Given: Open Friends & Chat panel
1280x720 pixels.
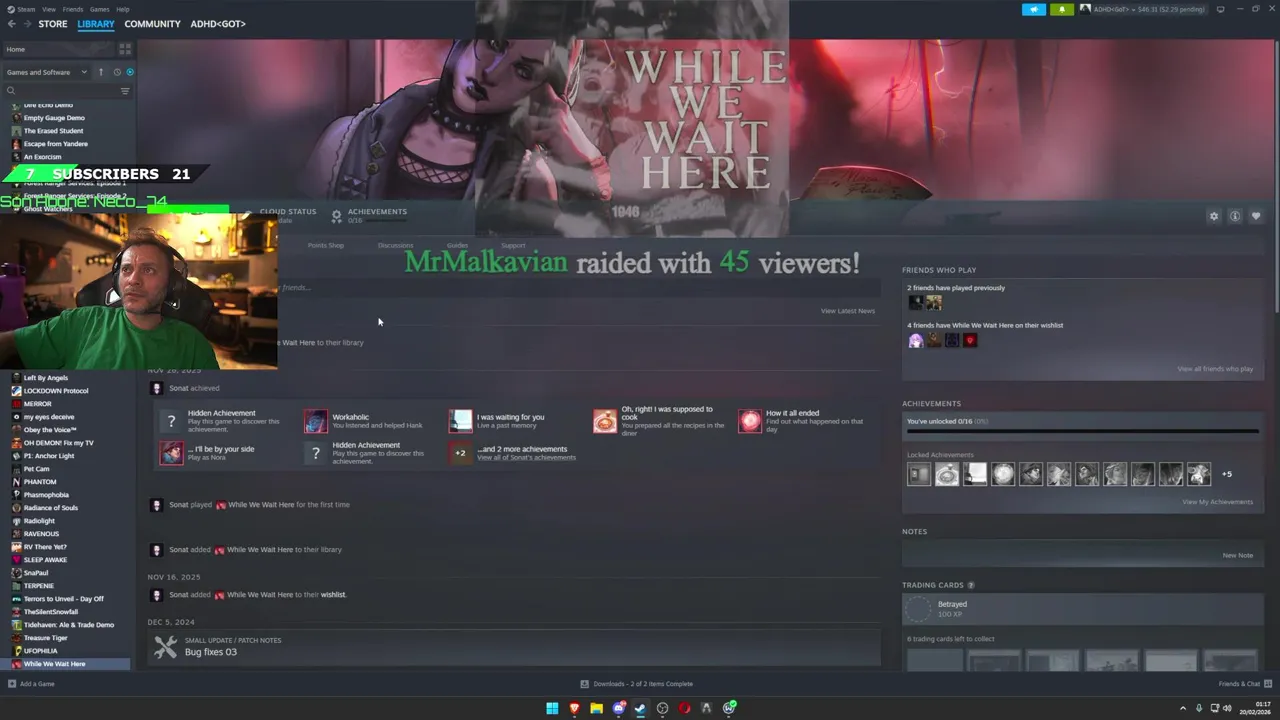Looking at the screenshot, I should tap(1245, 684).
